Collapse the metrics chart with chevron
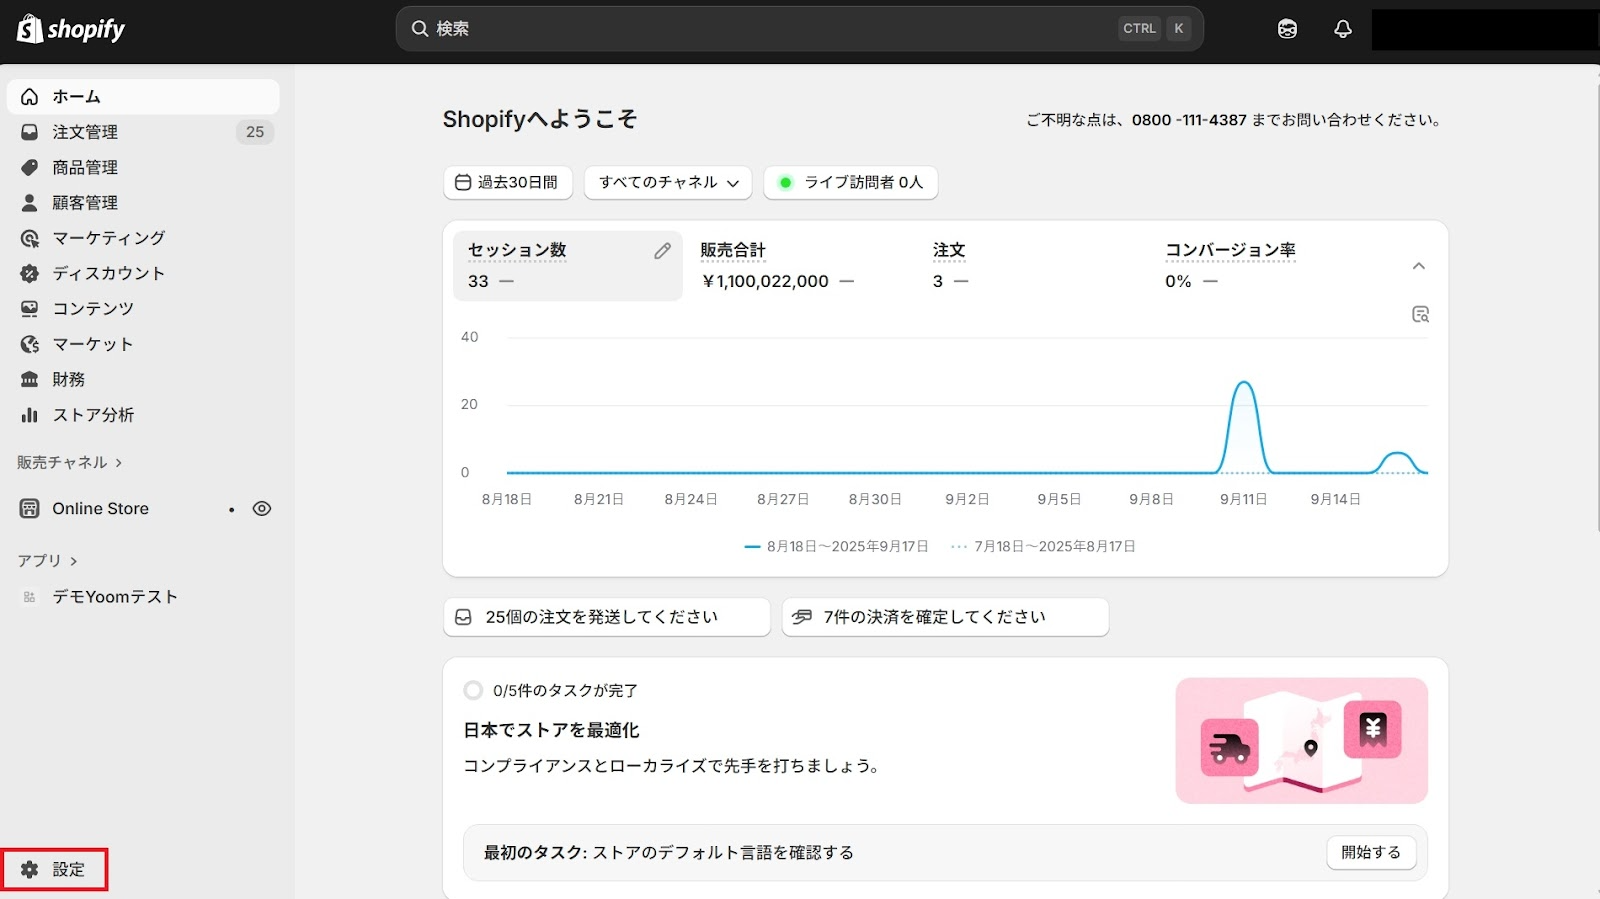The height and width of the screenshot is (899, 1600). point(1418,266)
